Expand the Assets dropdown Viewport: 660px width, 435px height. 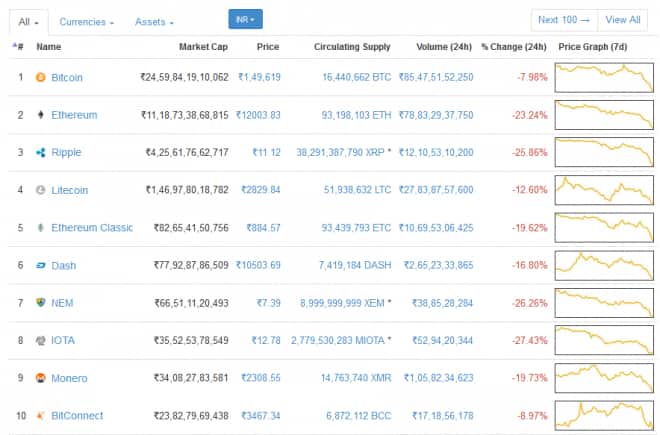point(154,21)
